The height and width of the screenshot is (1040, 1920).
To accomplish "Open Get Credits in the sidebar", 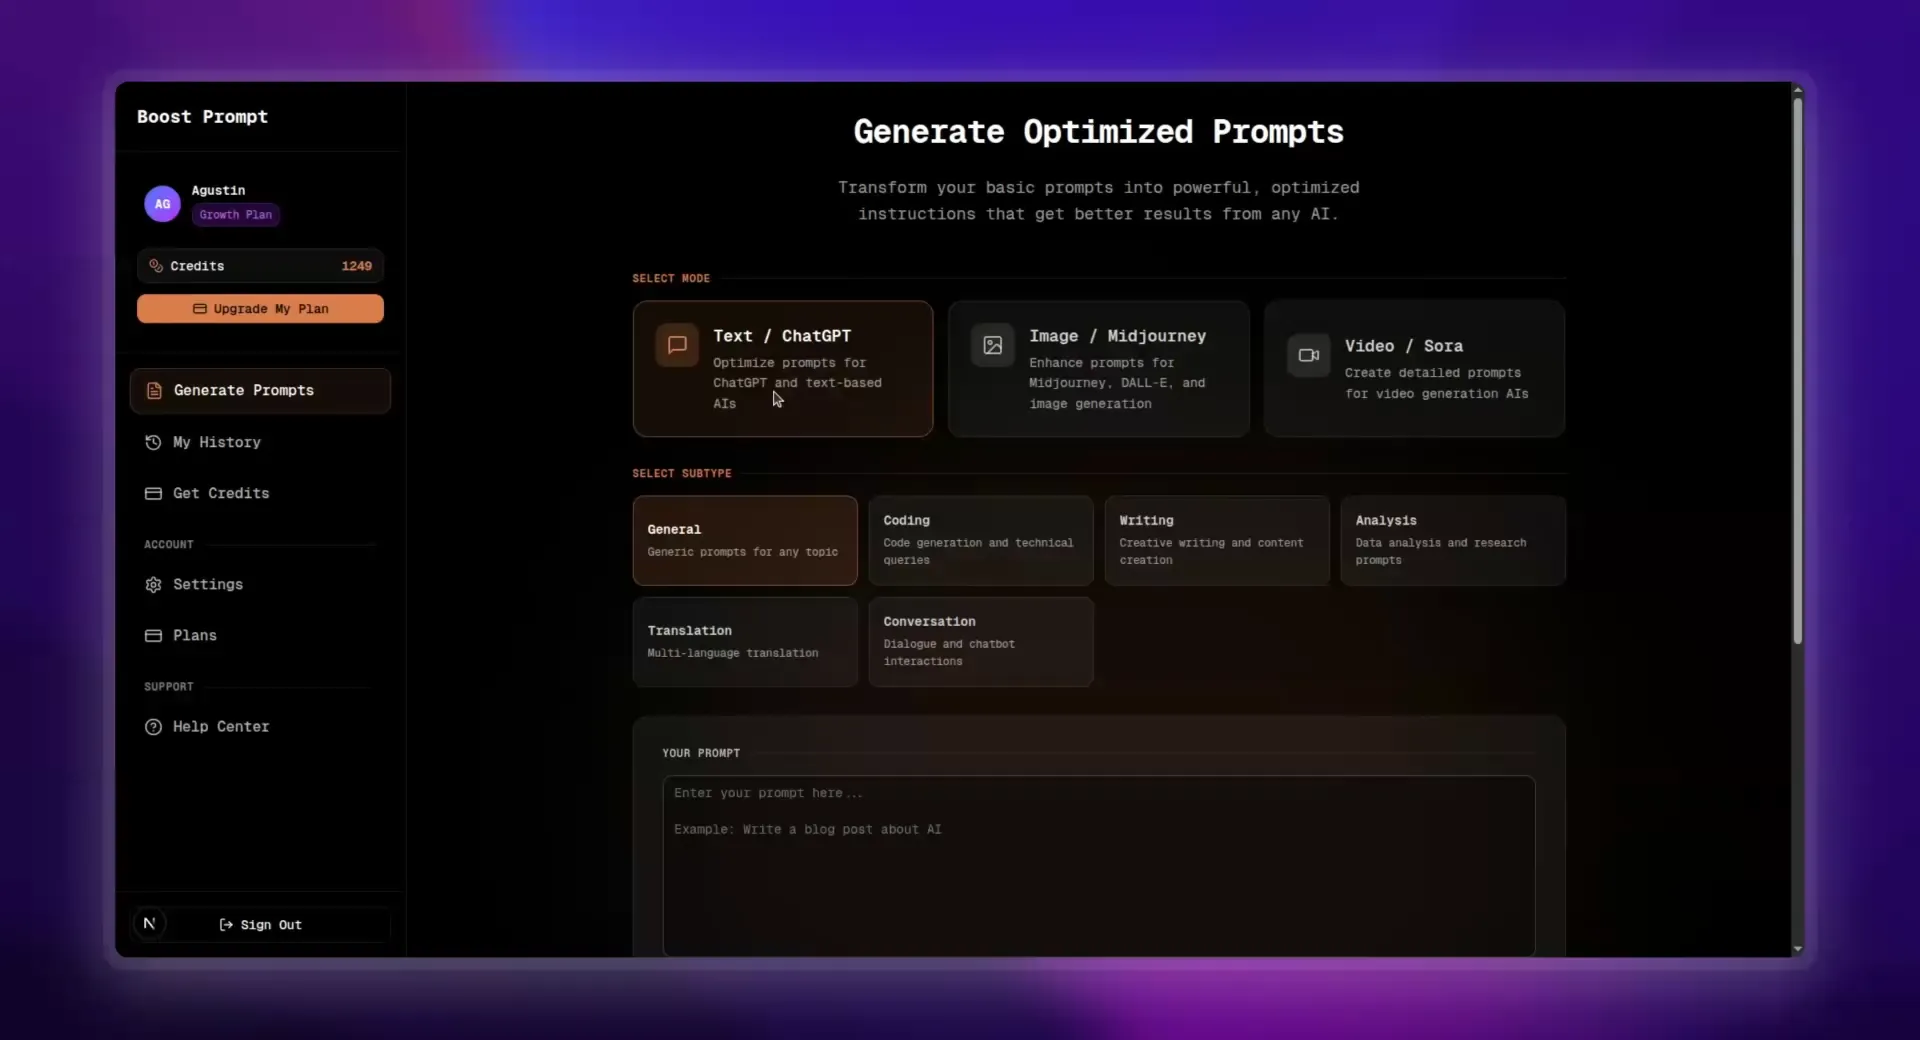I will 220,493.
